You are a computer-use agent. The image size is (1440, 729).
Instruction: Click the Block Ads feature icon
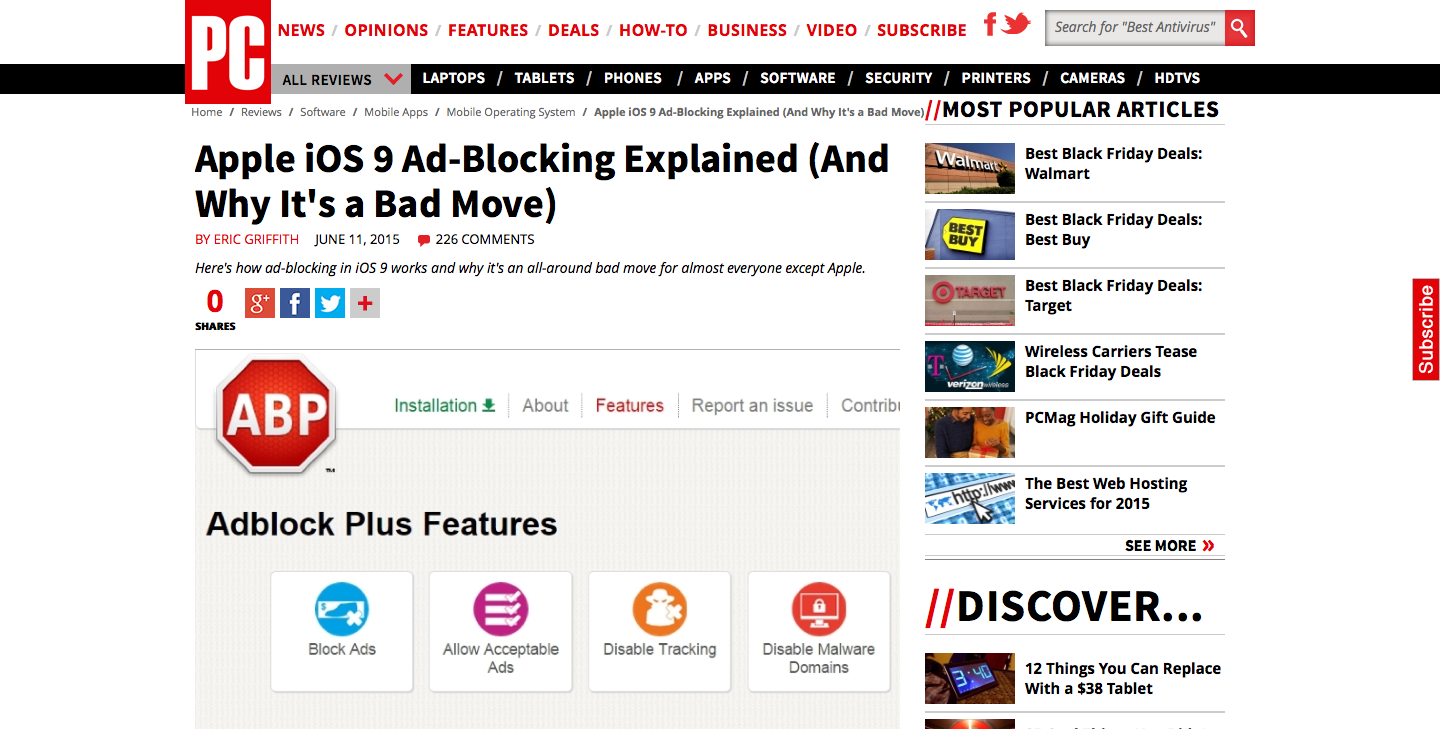(x=342, y=609)
